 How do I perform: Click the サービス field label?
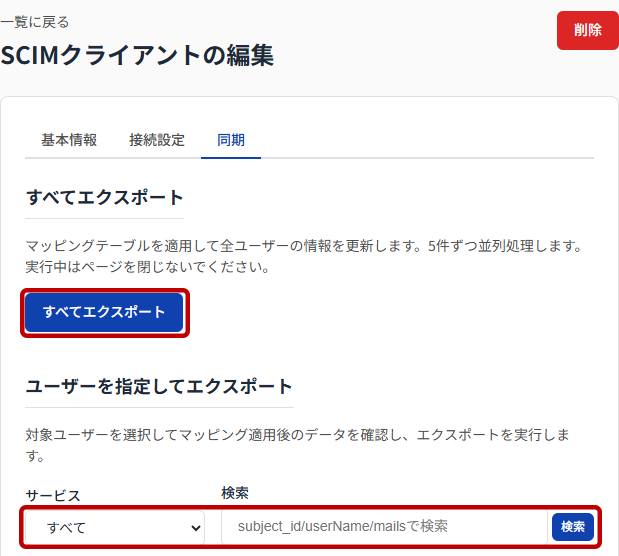53,496
